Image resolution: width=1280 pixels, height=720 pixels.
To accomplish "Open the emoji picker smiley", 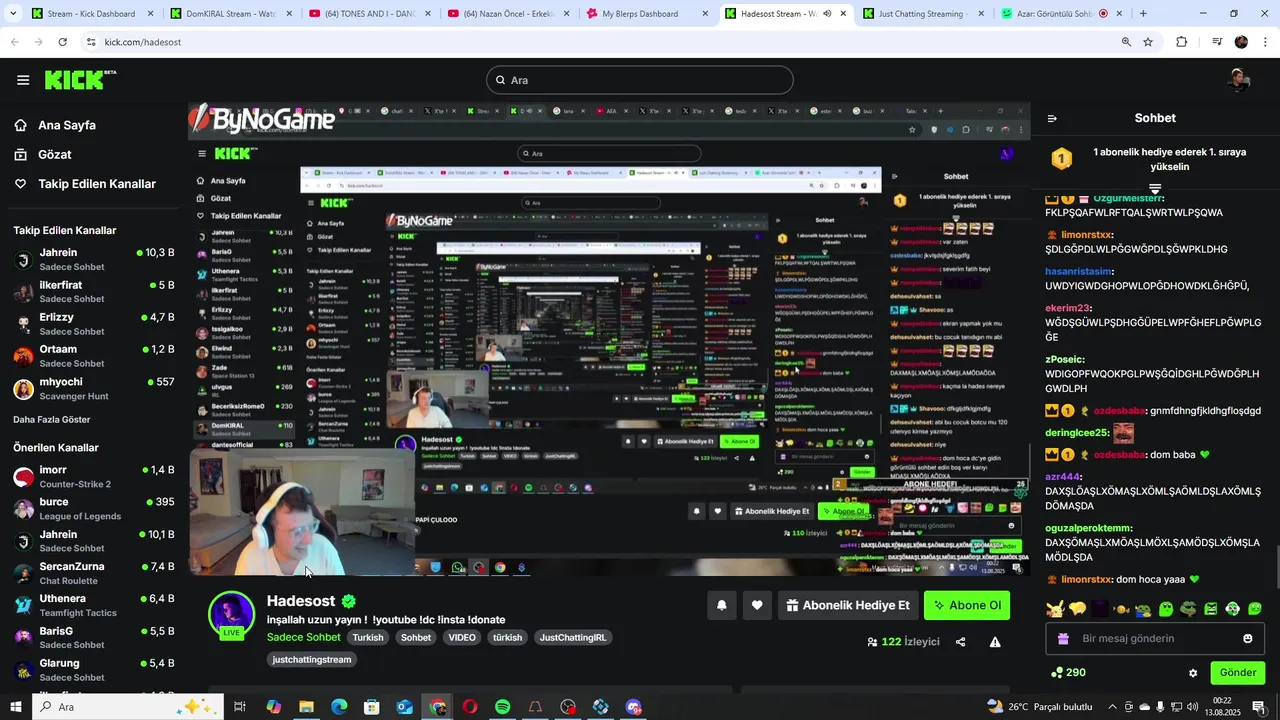I will [1247, 638].
